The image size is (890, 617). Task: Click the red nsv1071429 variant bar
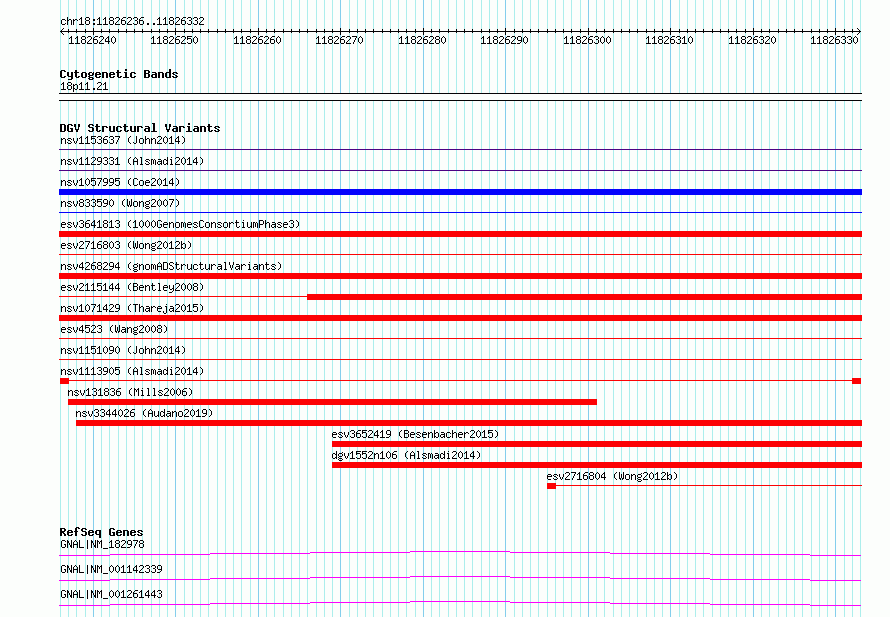point(460,318)
